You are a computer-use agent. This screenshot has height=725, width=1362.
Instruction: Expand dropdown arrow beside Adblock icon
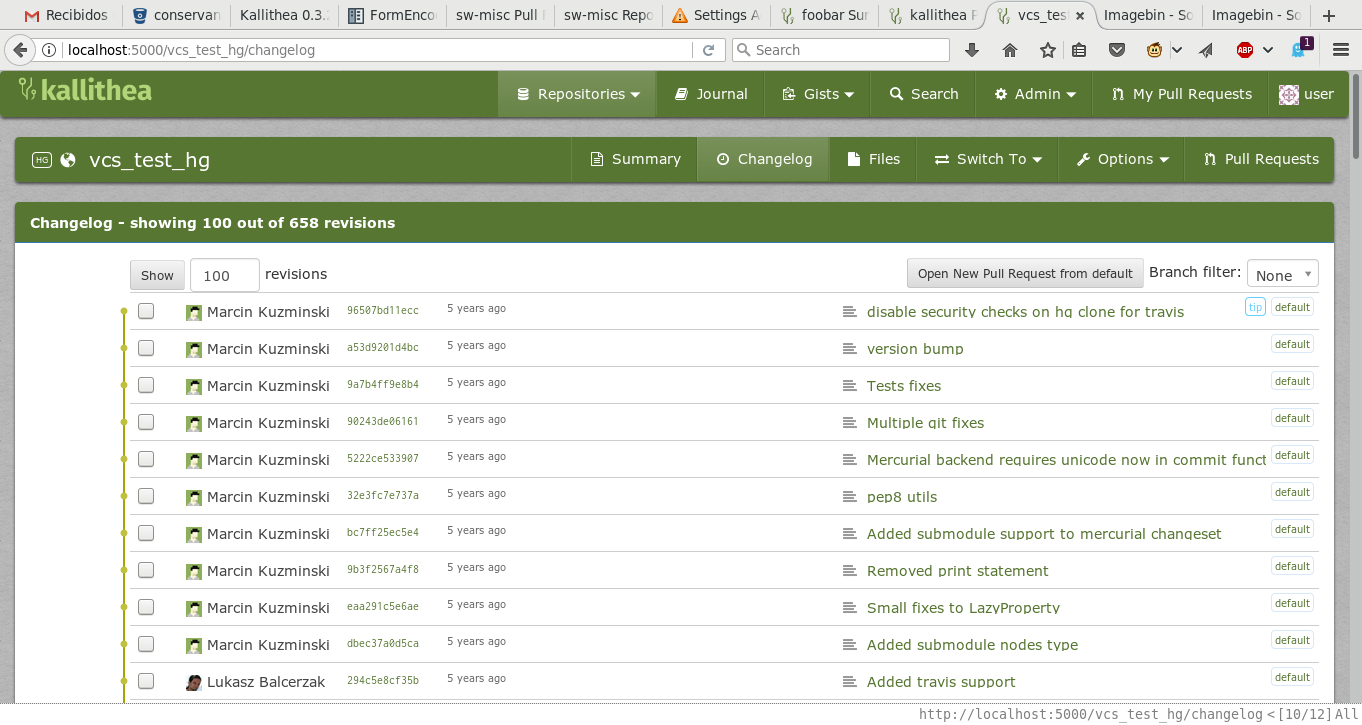(1268, 50)
